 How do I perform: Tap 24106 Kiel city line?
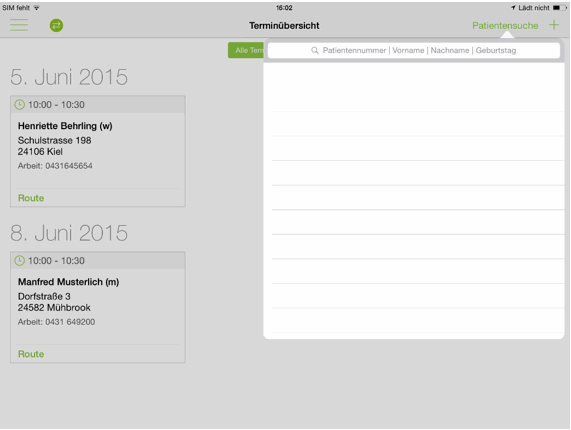(40, 151)
